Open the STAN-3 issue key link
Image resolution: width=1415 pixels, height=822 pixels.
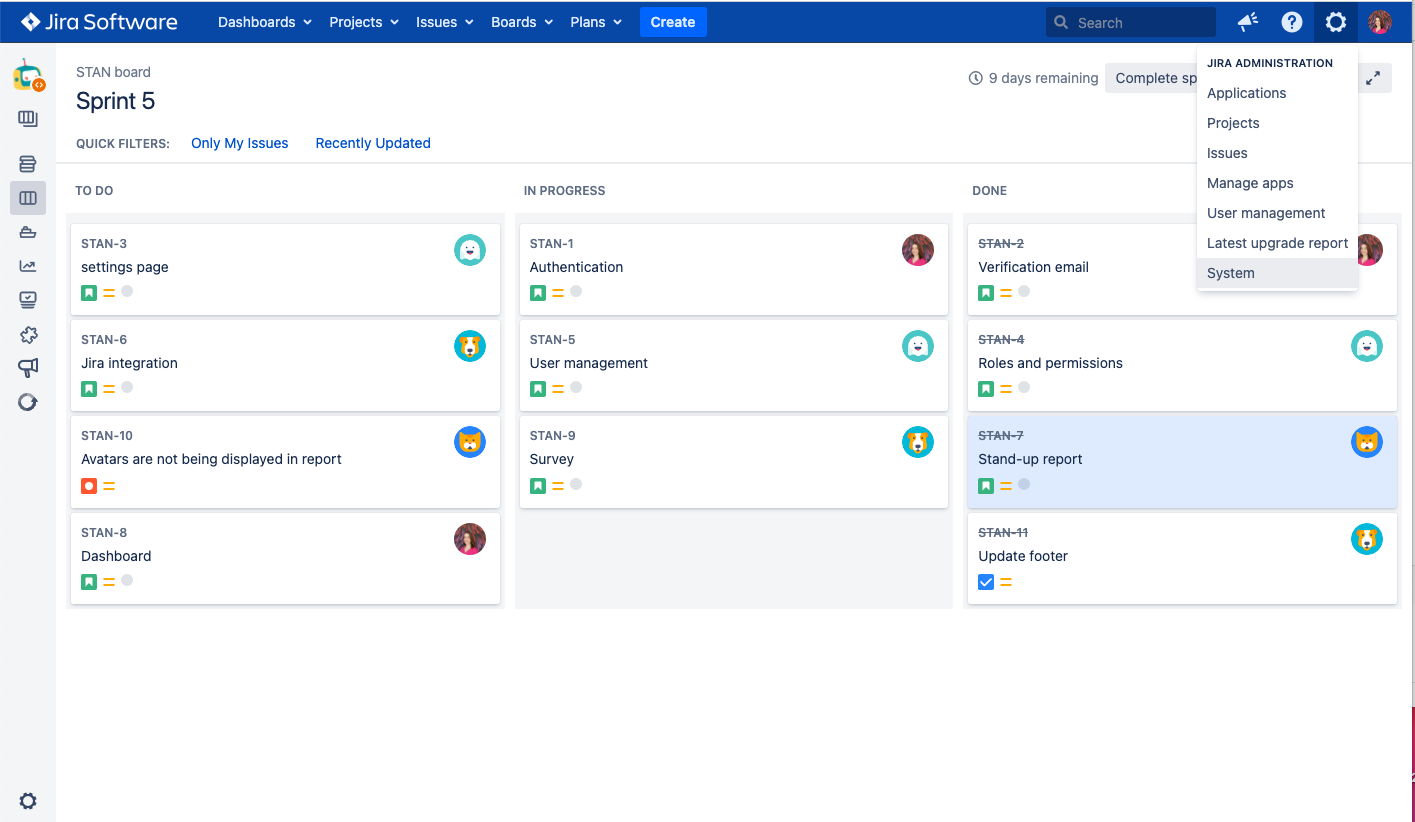click(104, 243)
